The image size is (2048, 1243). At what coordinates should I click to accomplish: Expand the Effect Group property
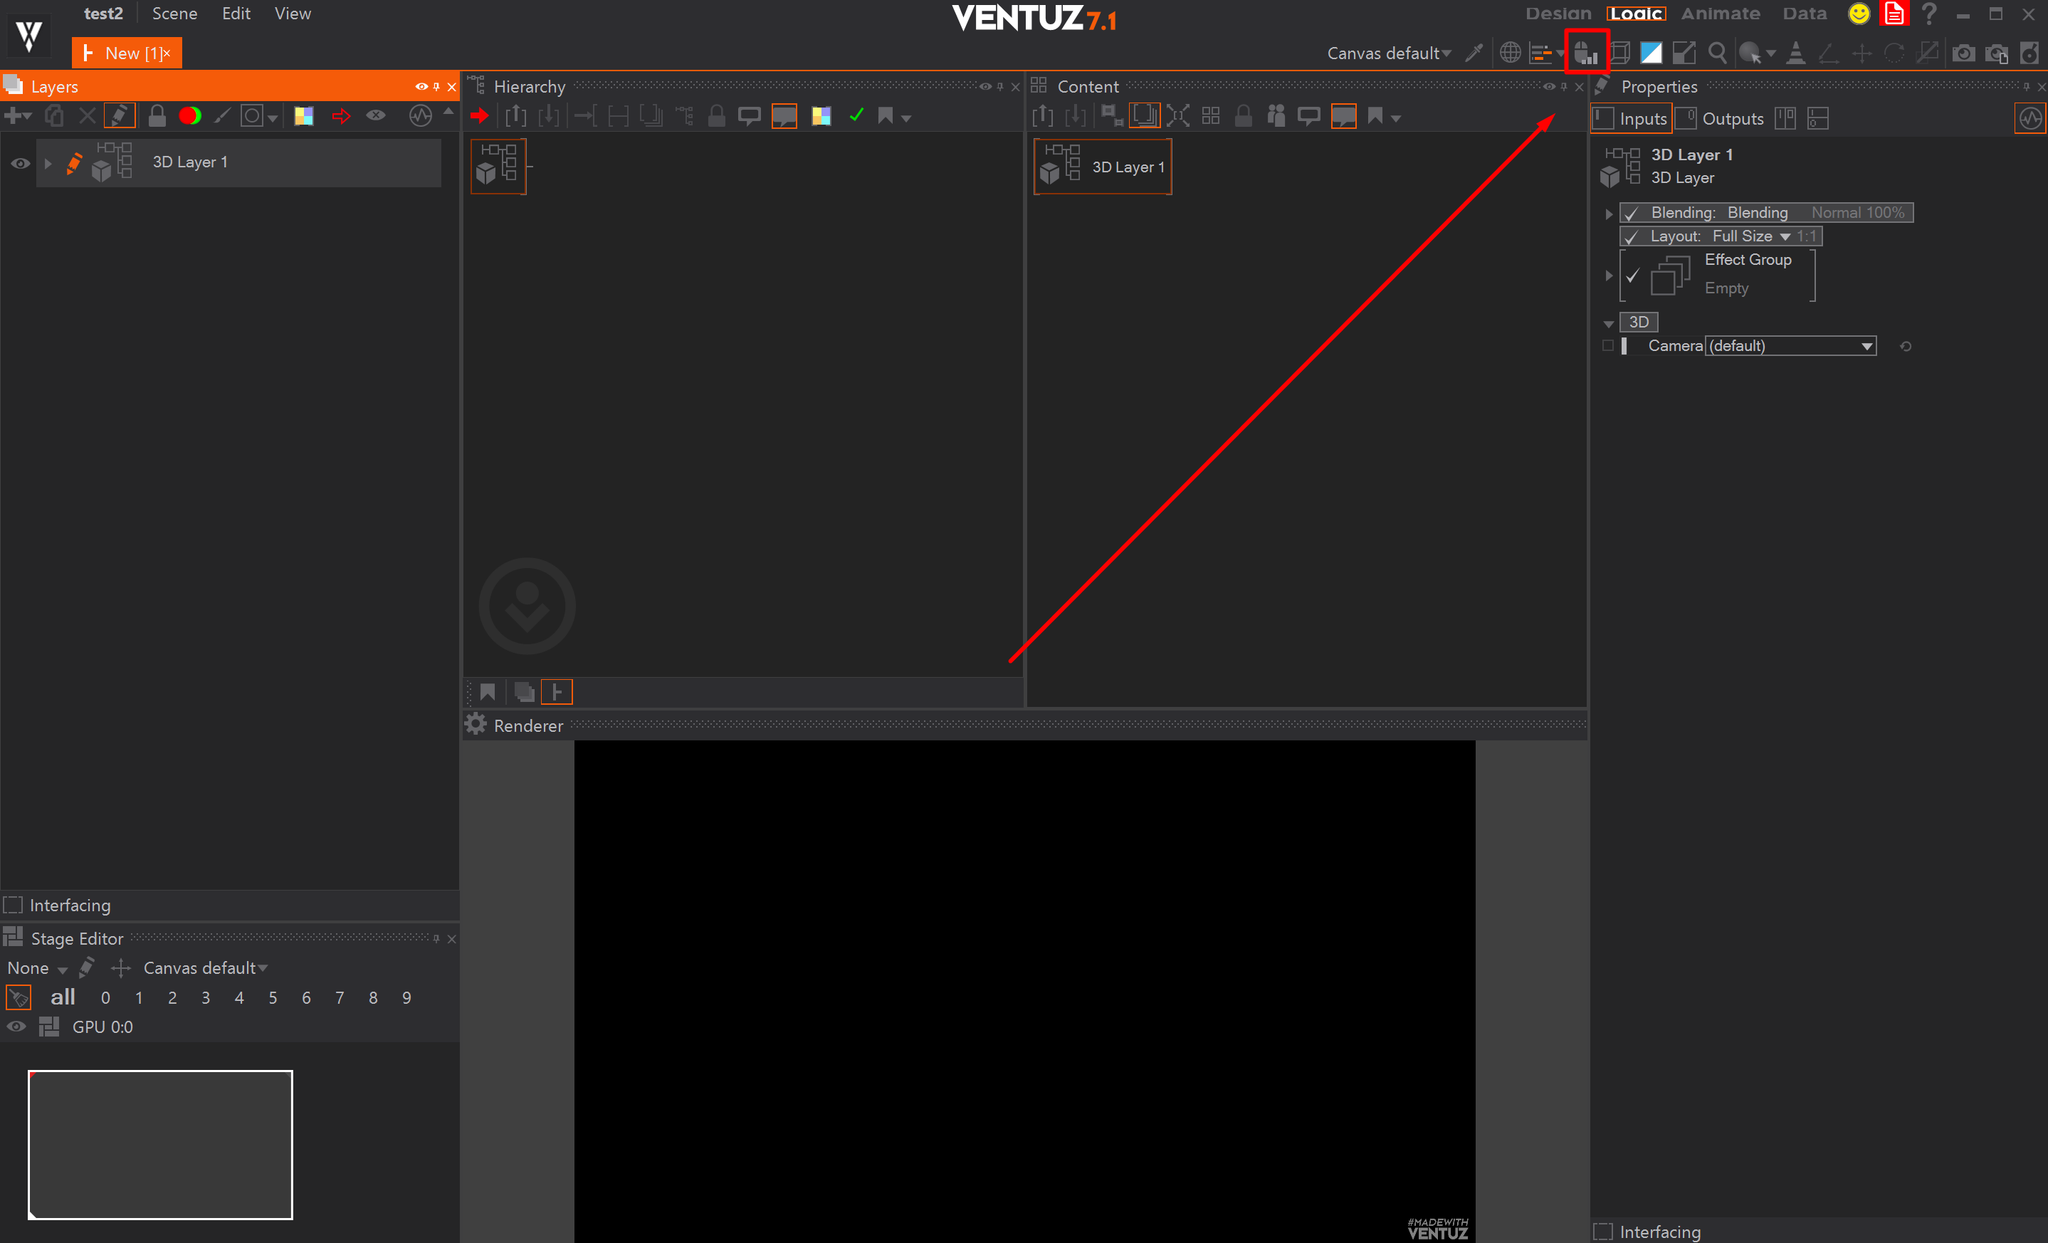click(x=1608, y=275)
